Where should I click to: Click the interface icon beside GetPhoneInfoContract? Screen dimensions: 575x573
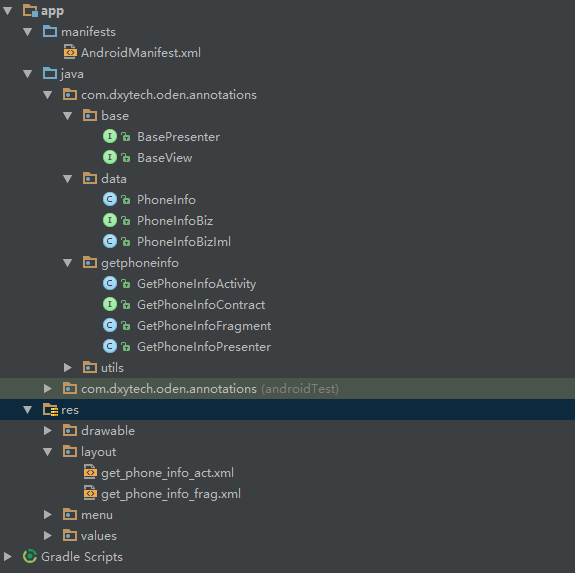point(110,304)
